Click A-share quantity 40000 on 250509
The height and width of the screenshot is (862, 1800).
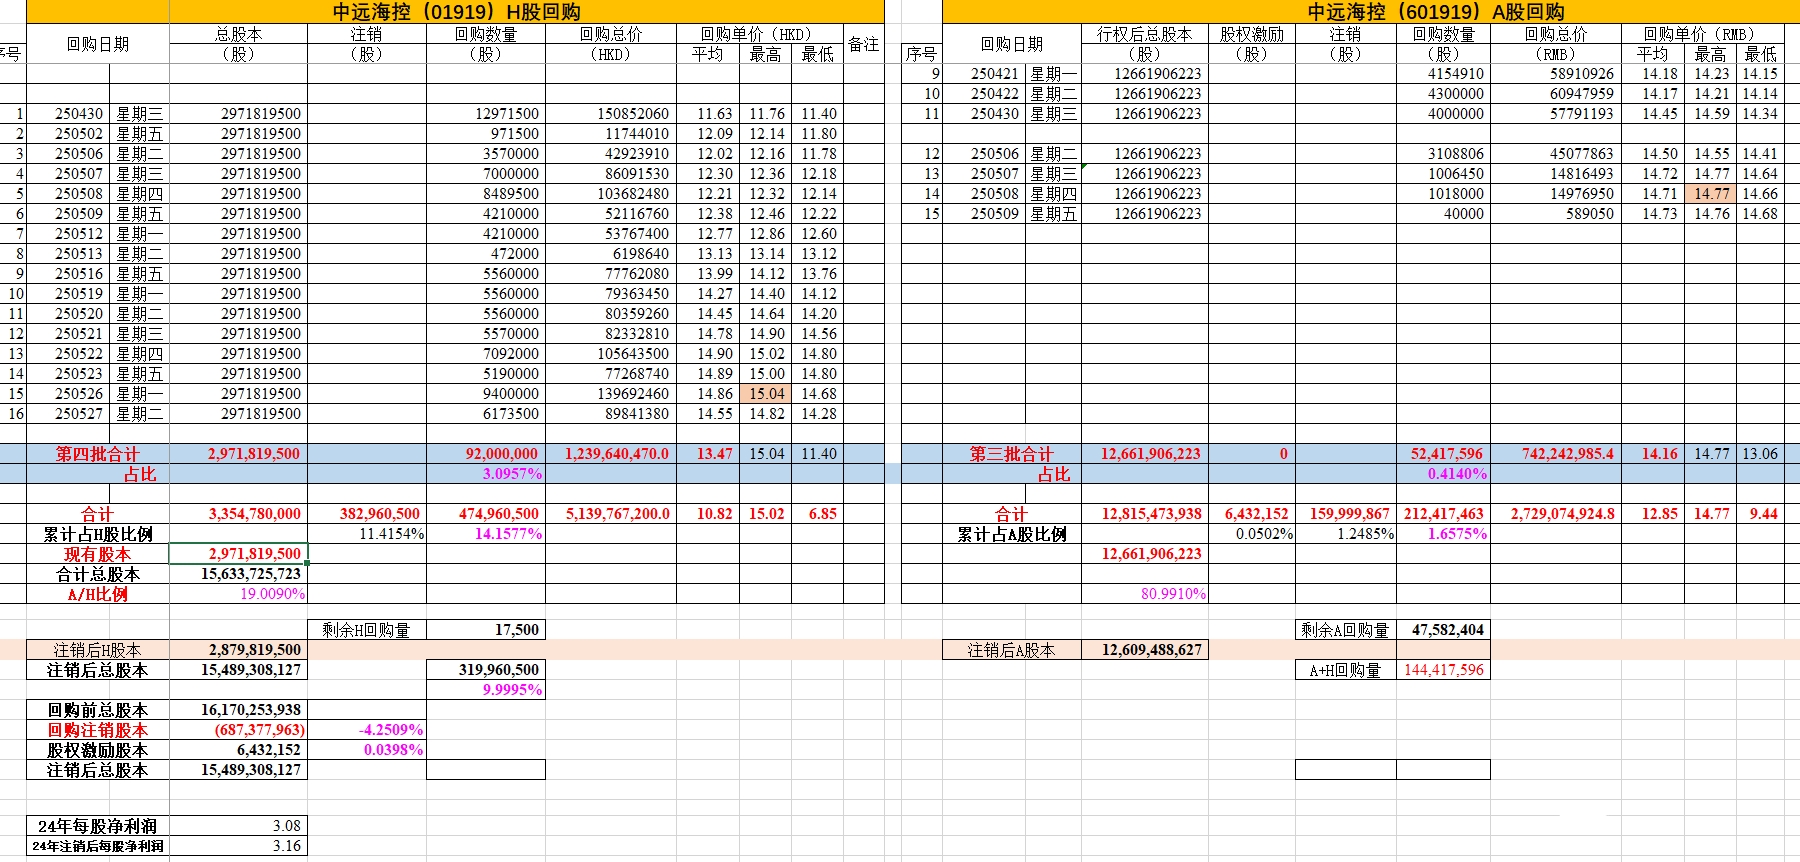(1443, 214)
